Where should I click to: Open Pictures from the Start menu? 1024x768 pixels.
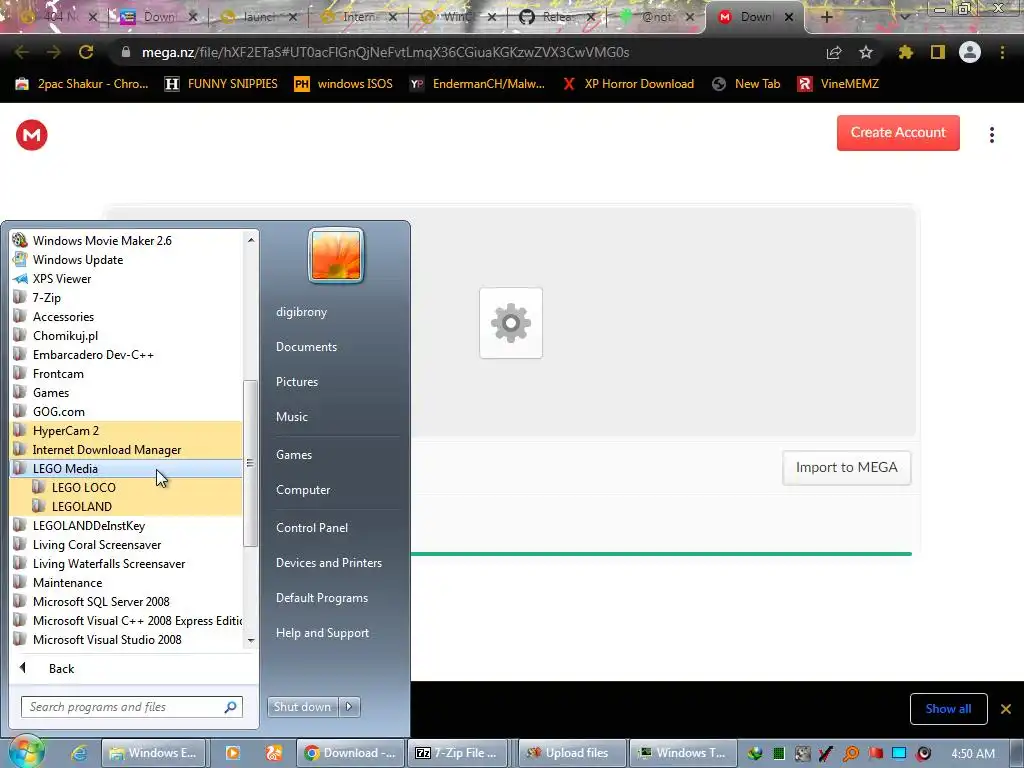point(296,381)
